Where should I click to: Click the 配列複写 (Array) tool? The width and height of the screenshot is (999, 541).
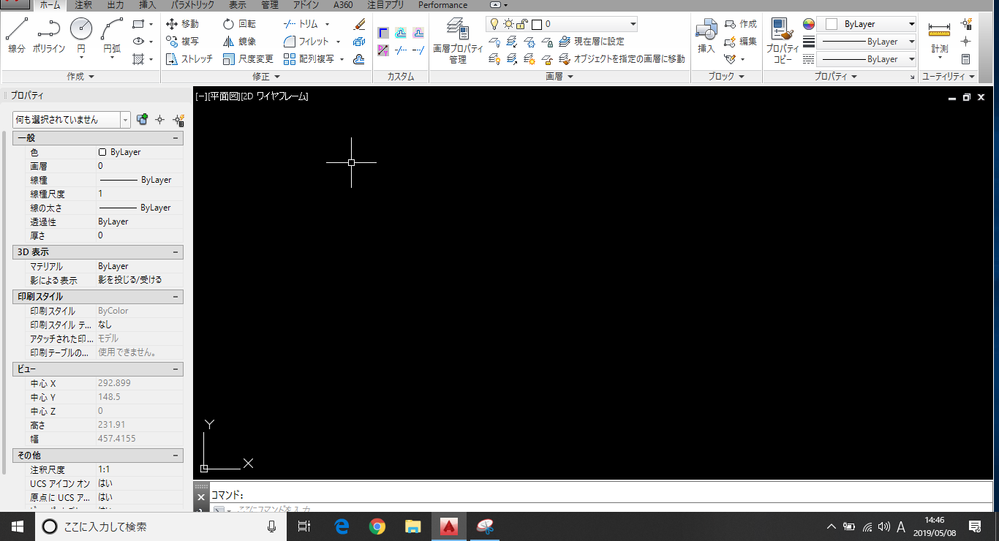tap(309, 59)
